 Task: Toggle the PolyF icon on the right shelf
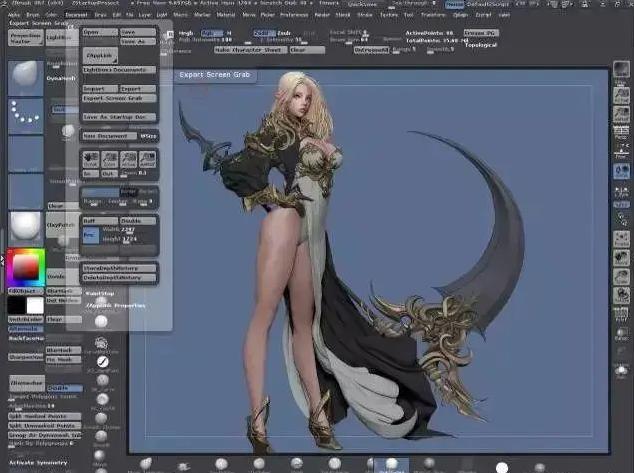621,315
